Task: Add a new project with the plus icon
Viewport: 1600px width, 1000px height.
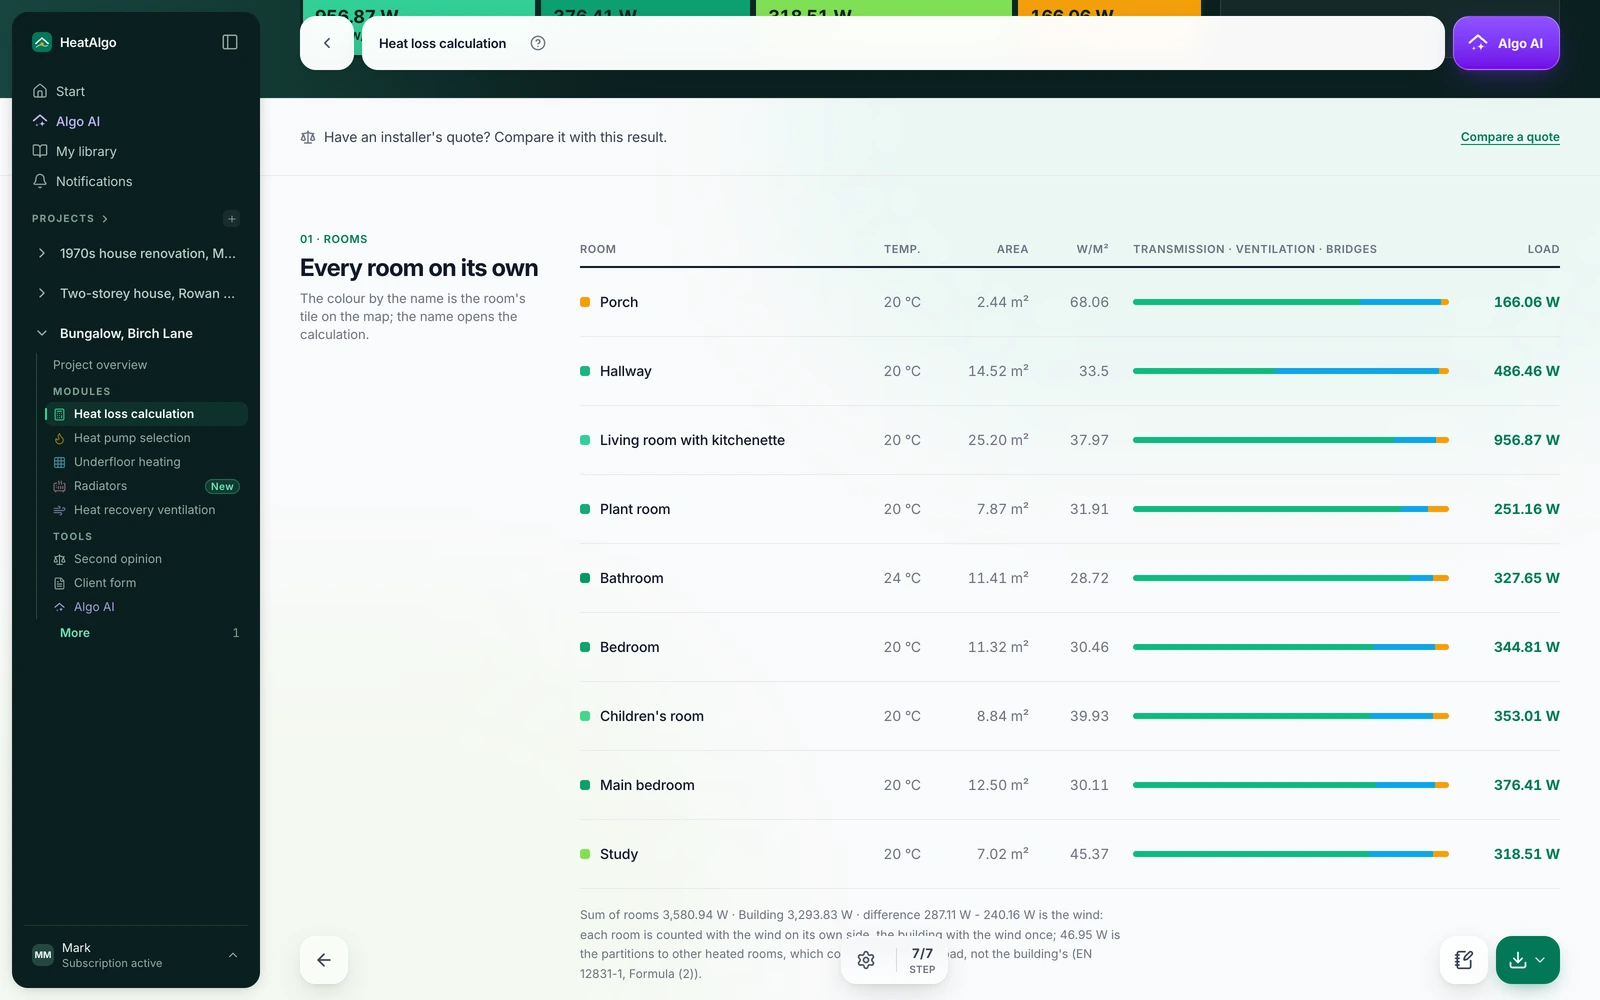Action: [232, 219]
